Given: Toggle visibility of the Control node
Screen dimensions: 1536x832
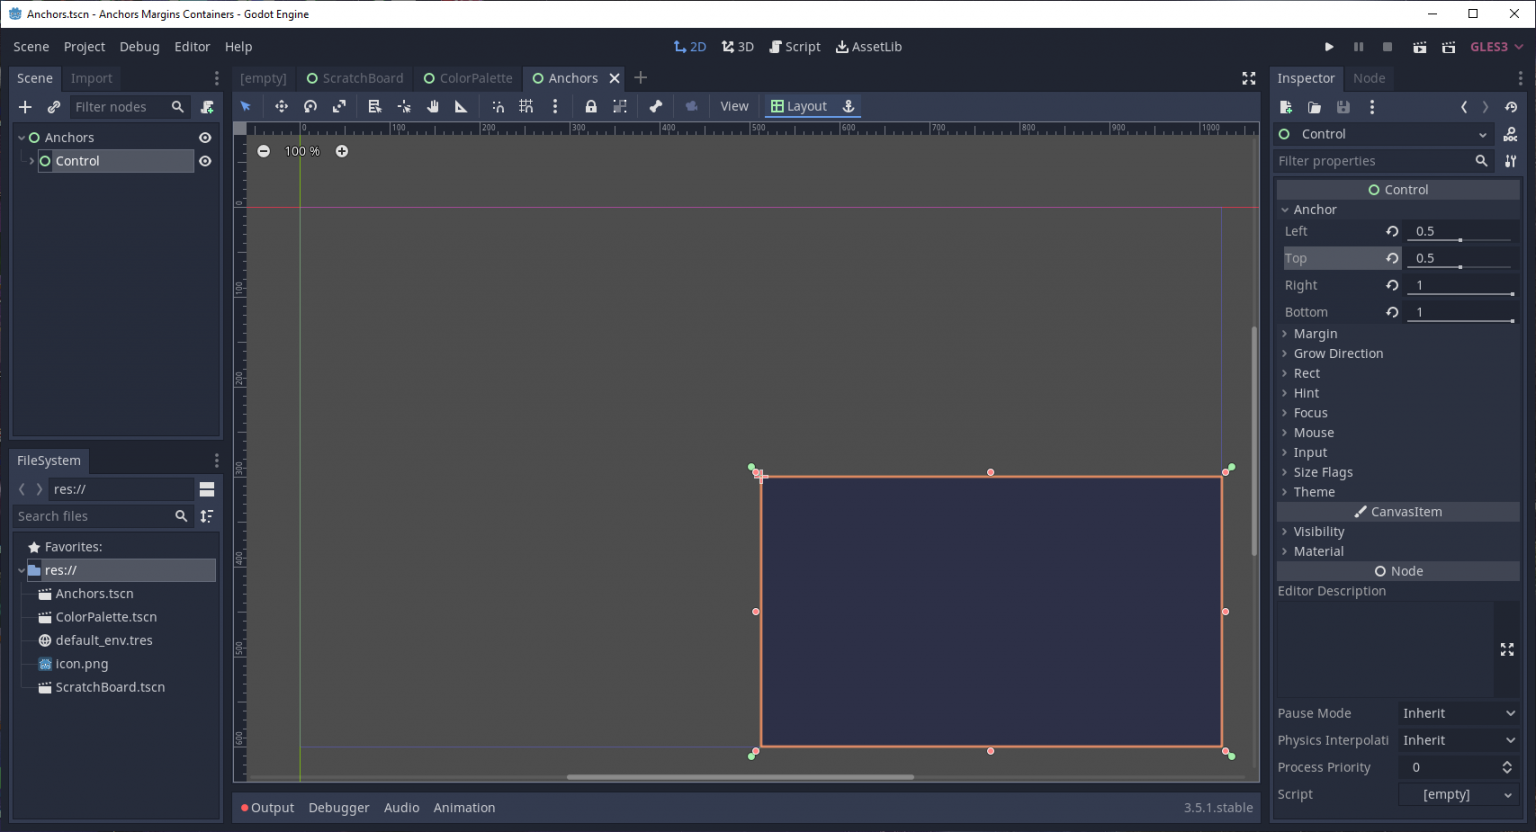Looking at the screenshot, I should (205, 160).
